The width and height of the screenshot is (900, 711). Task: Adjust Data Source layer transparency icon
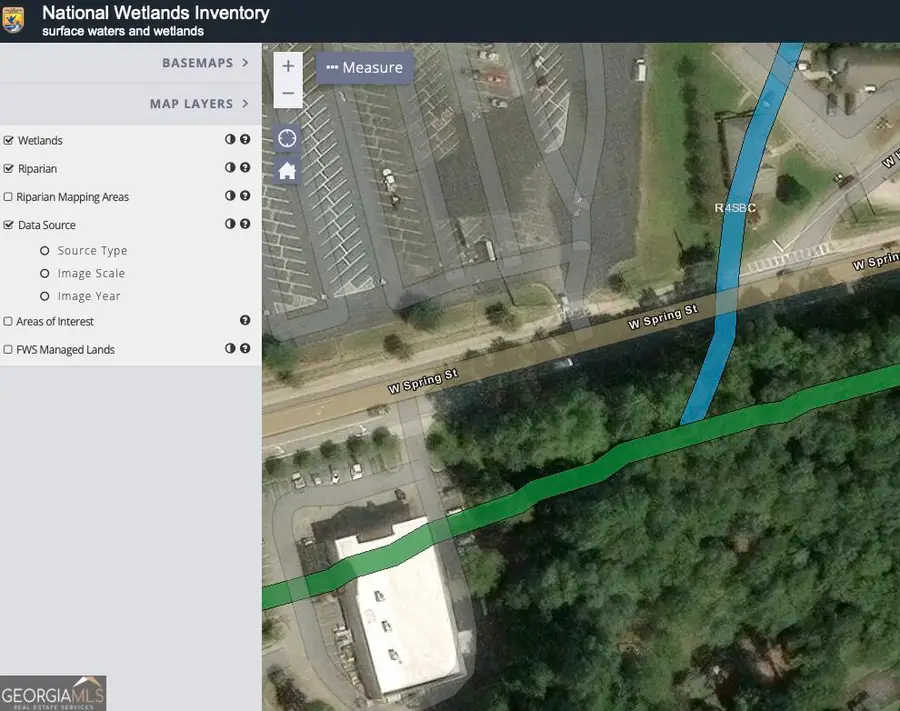[230, 224]
